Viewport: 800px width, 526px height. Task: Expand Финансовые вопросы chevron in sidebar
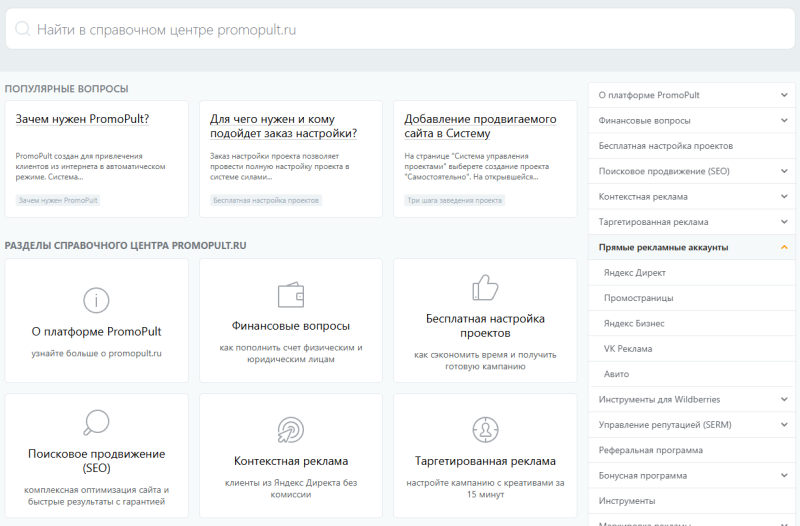click(x=784, y=120)
